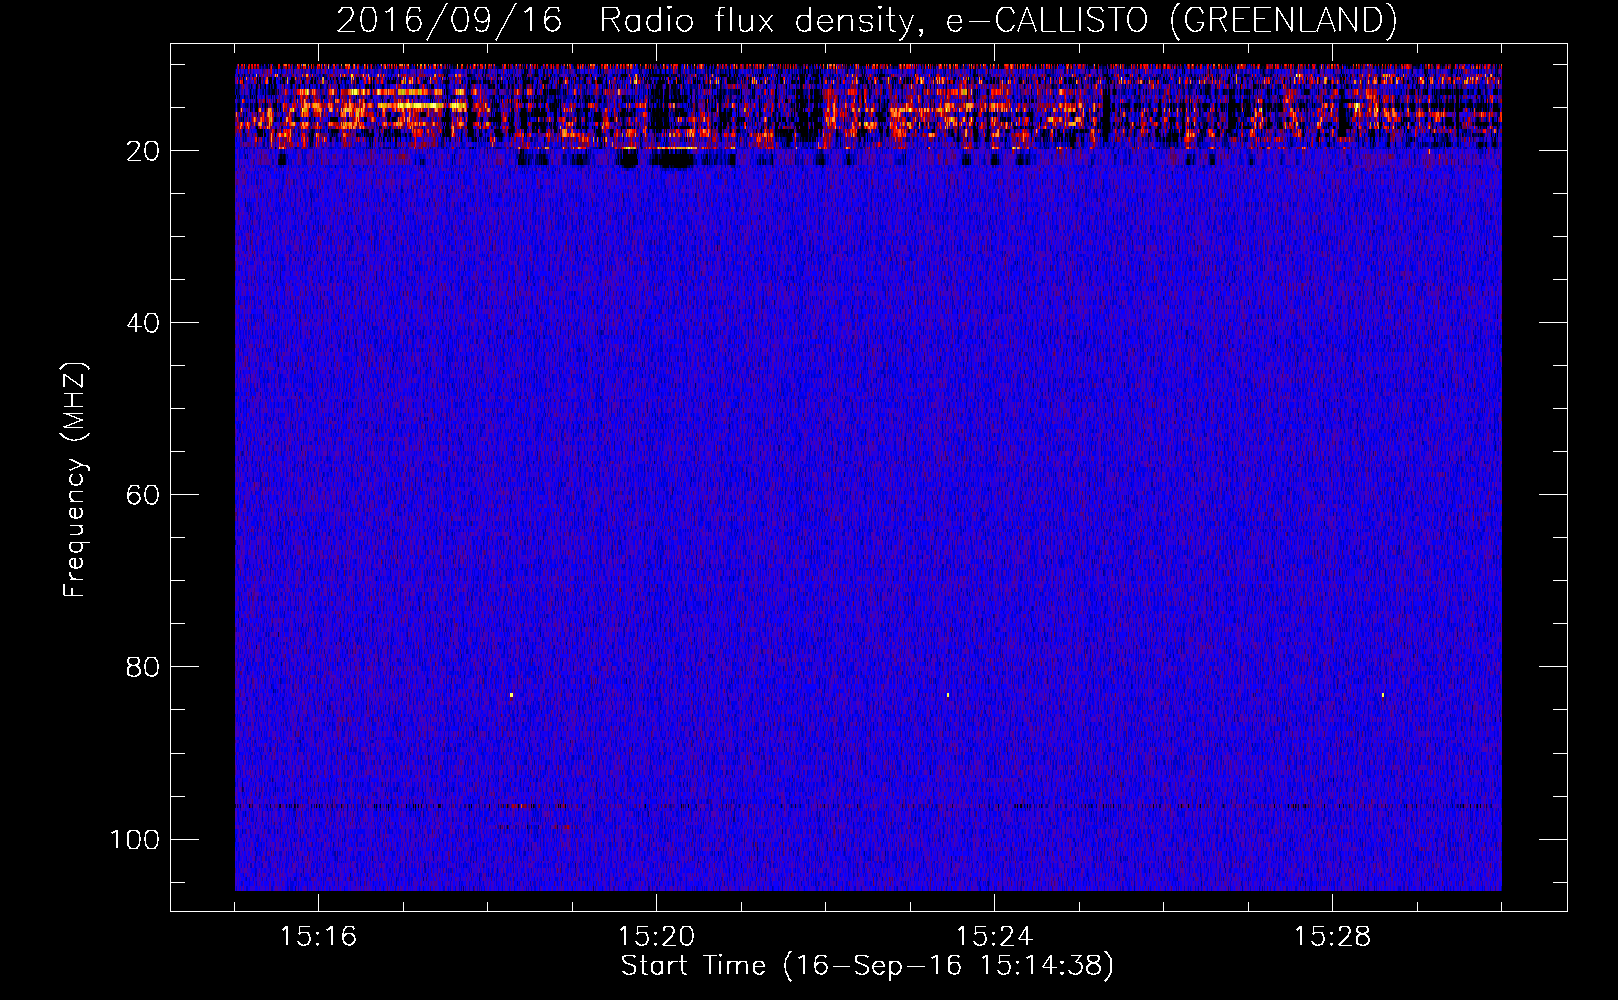The image size is (1618, 1000).
Task: Click the 15:16 time tick label
Action: click(x=318, y=937)
